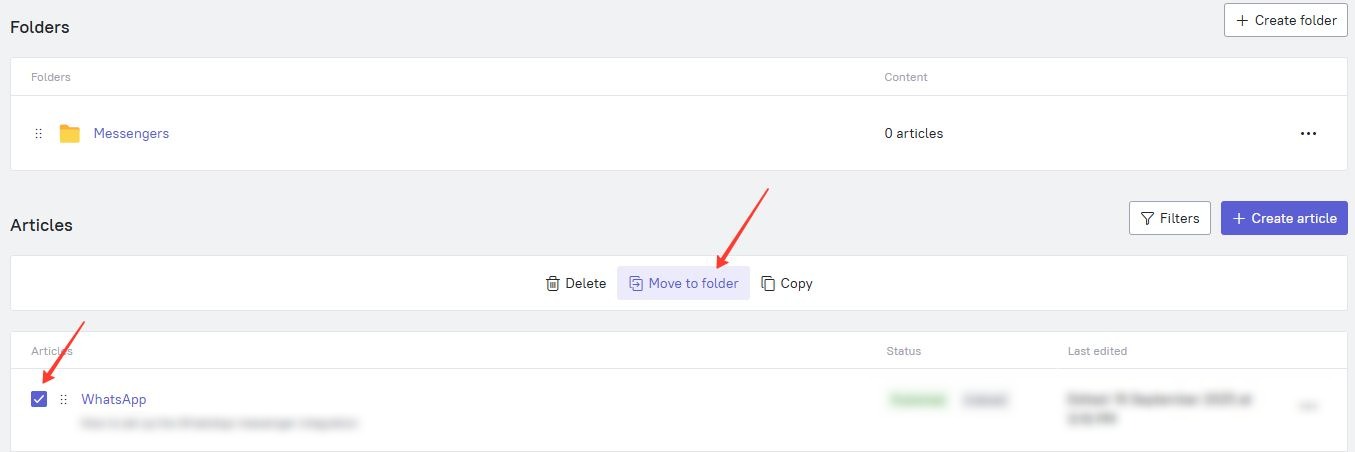Click the Folders column header
Screen dimensions: 1355x452
[x=51, y=77]
